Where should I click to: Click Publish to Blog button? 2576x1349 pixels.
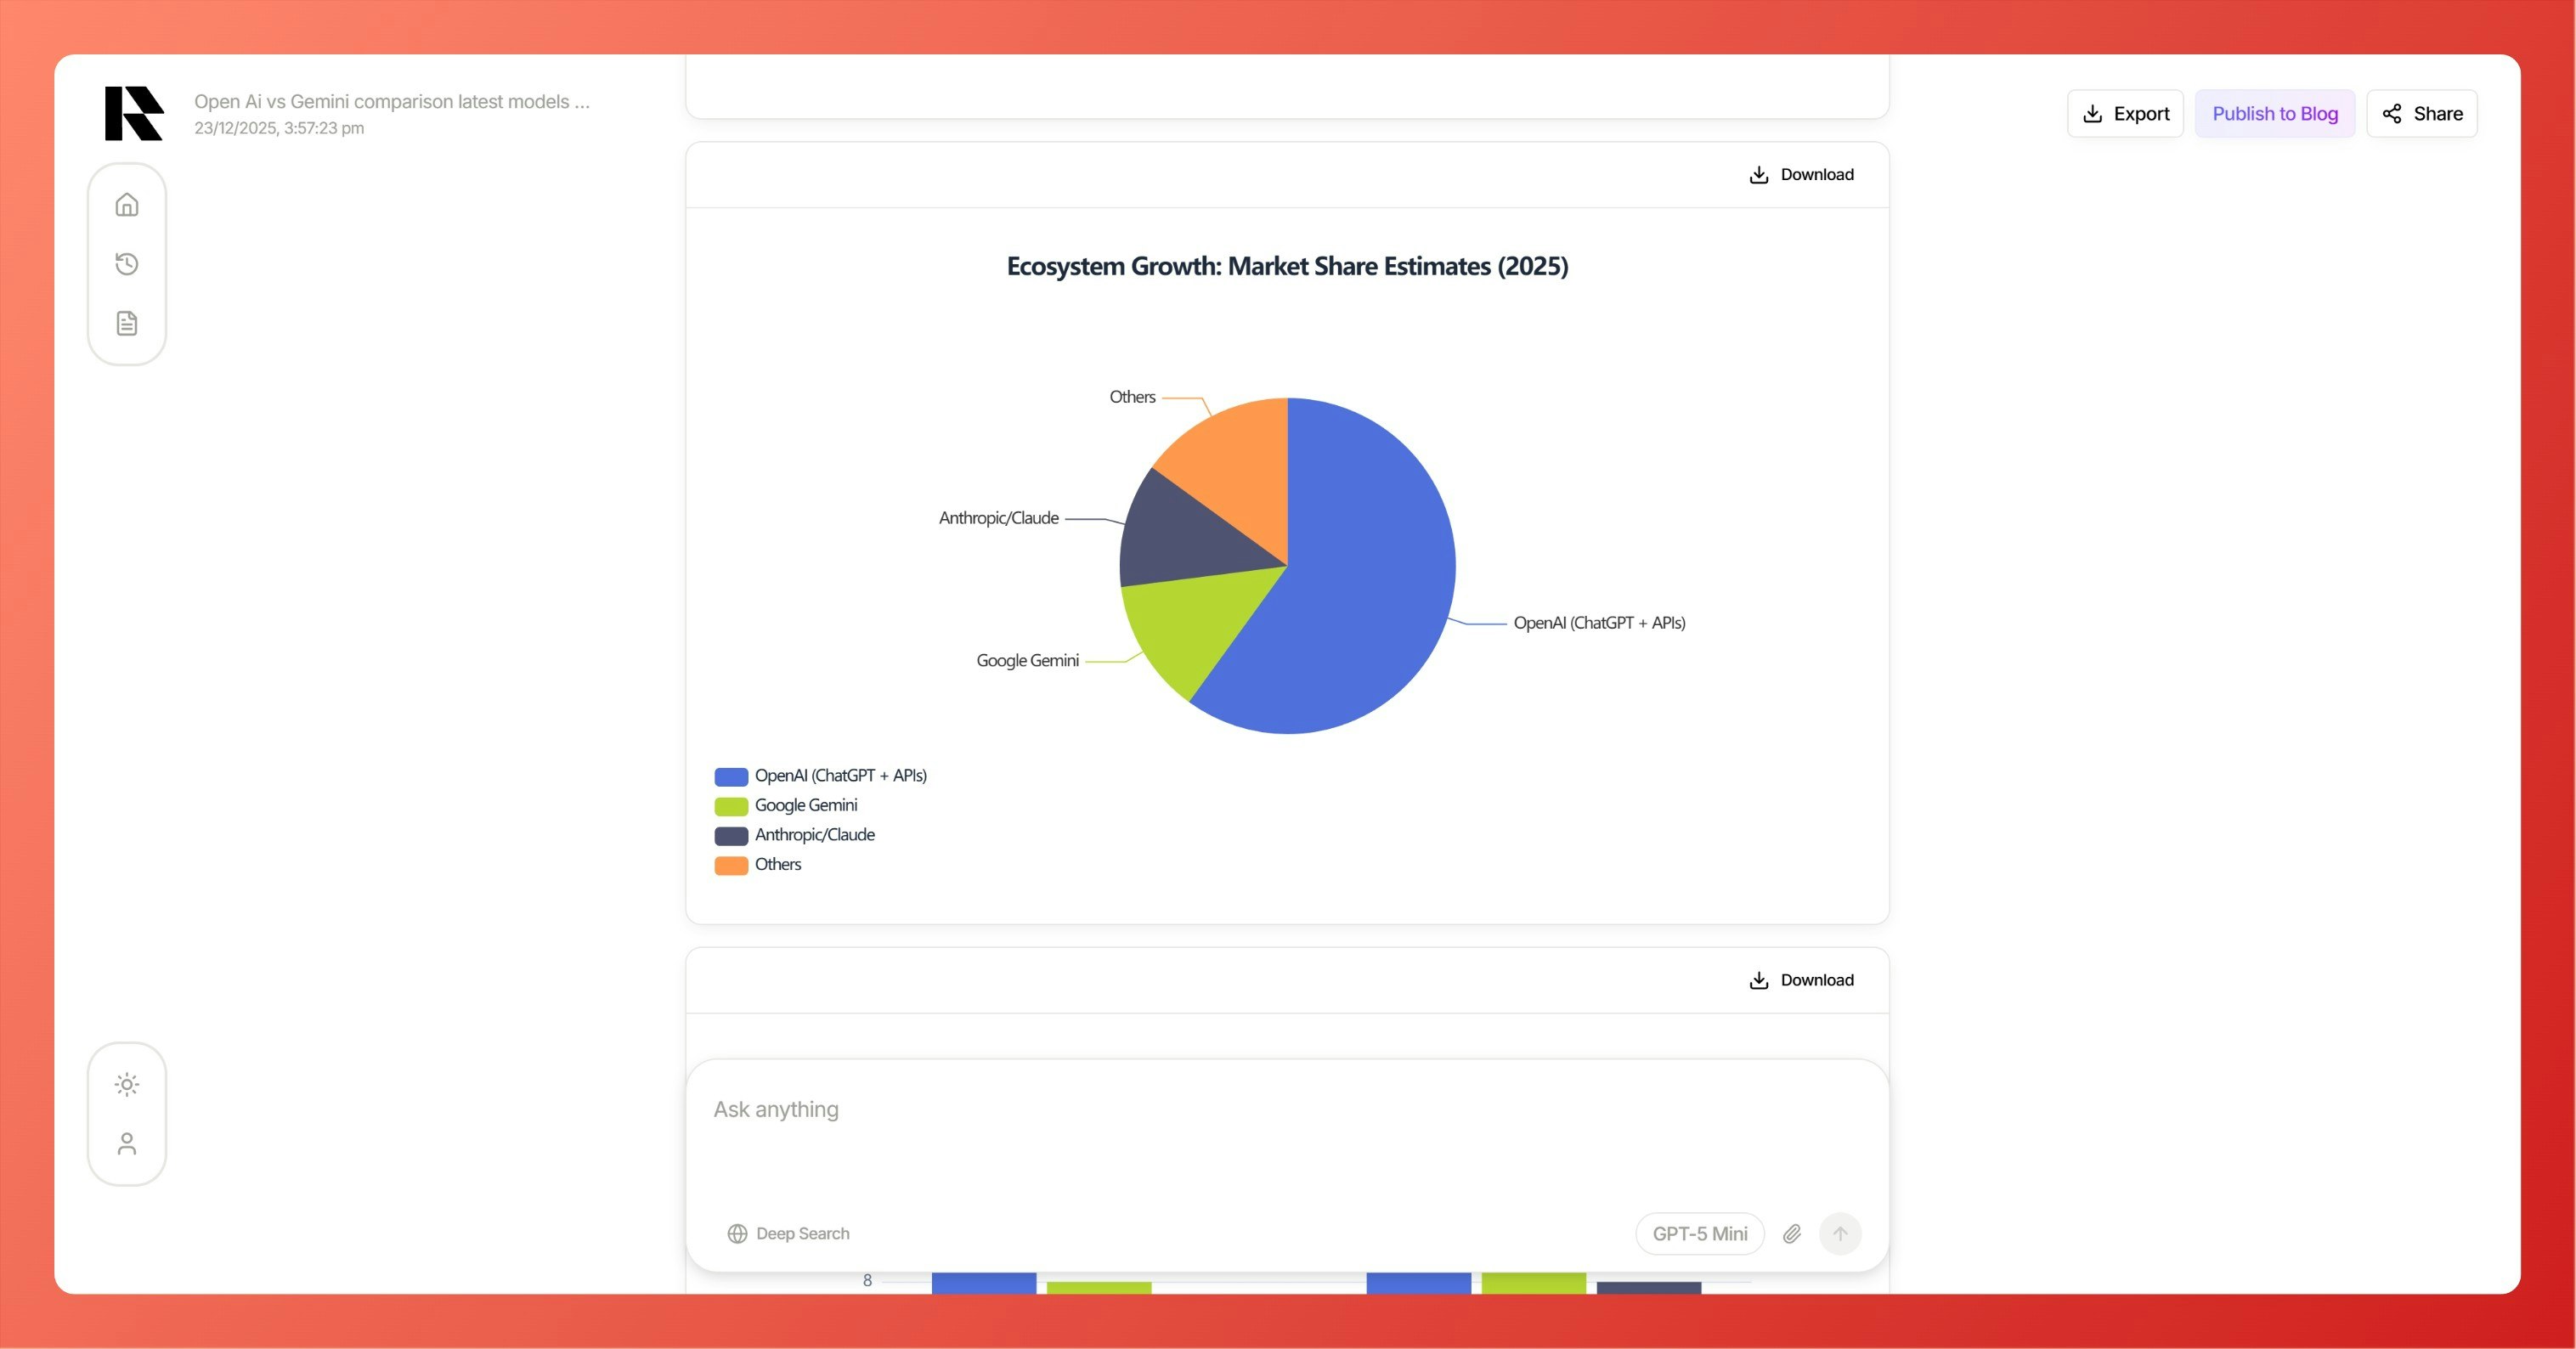[x=2274, y=114]
